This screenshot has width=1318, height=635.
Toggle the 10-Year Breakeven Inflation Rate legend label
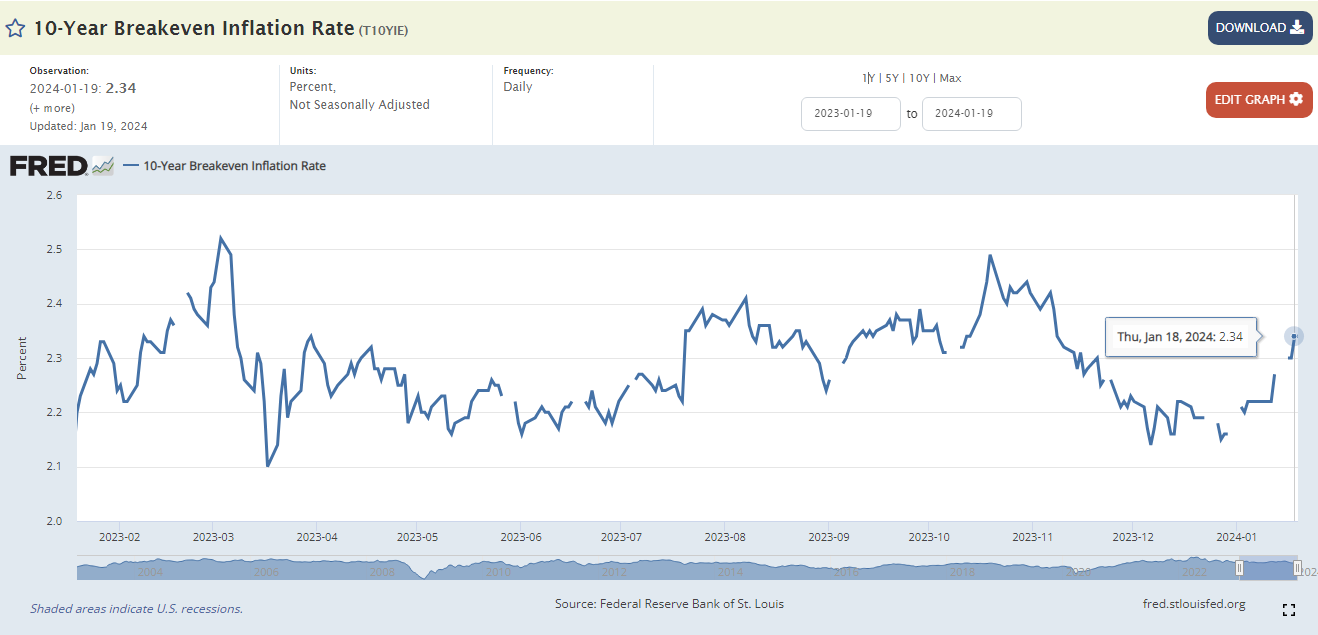click(x=234, y=166)
